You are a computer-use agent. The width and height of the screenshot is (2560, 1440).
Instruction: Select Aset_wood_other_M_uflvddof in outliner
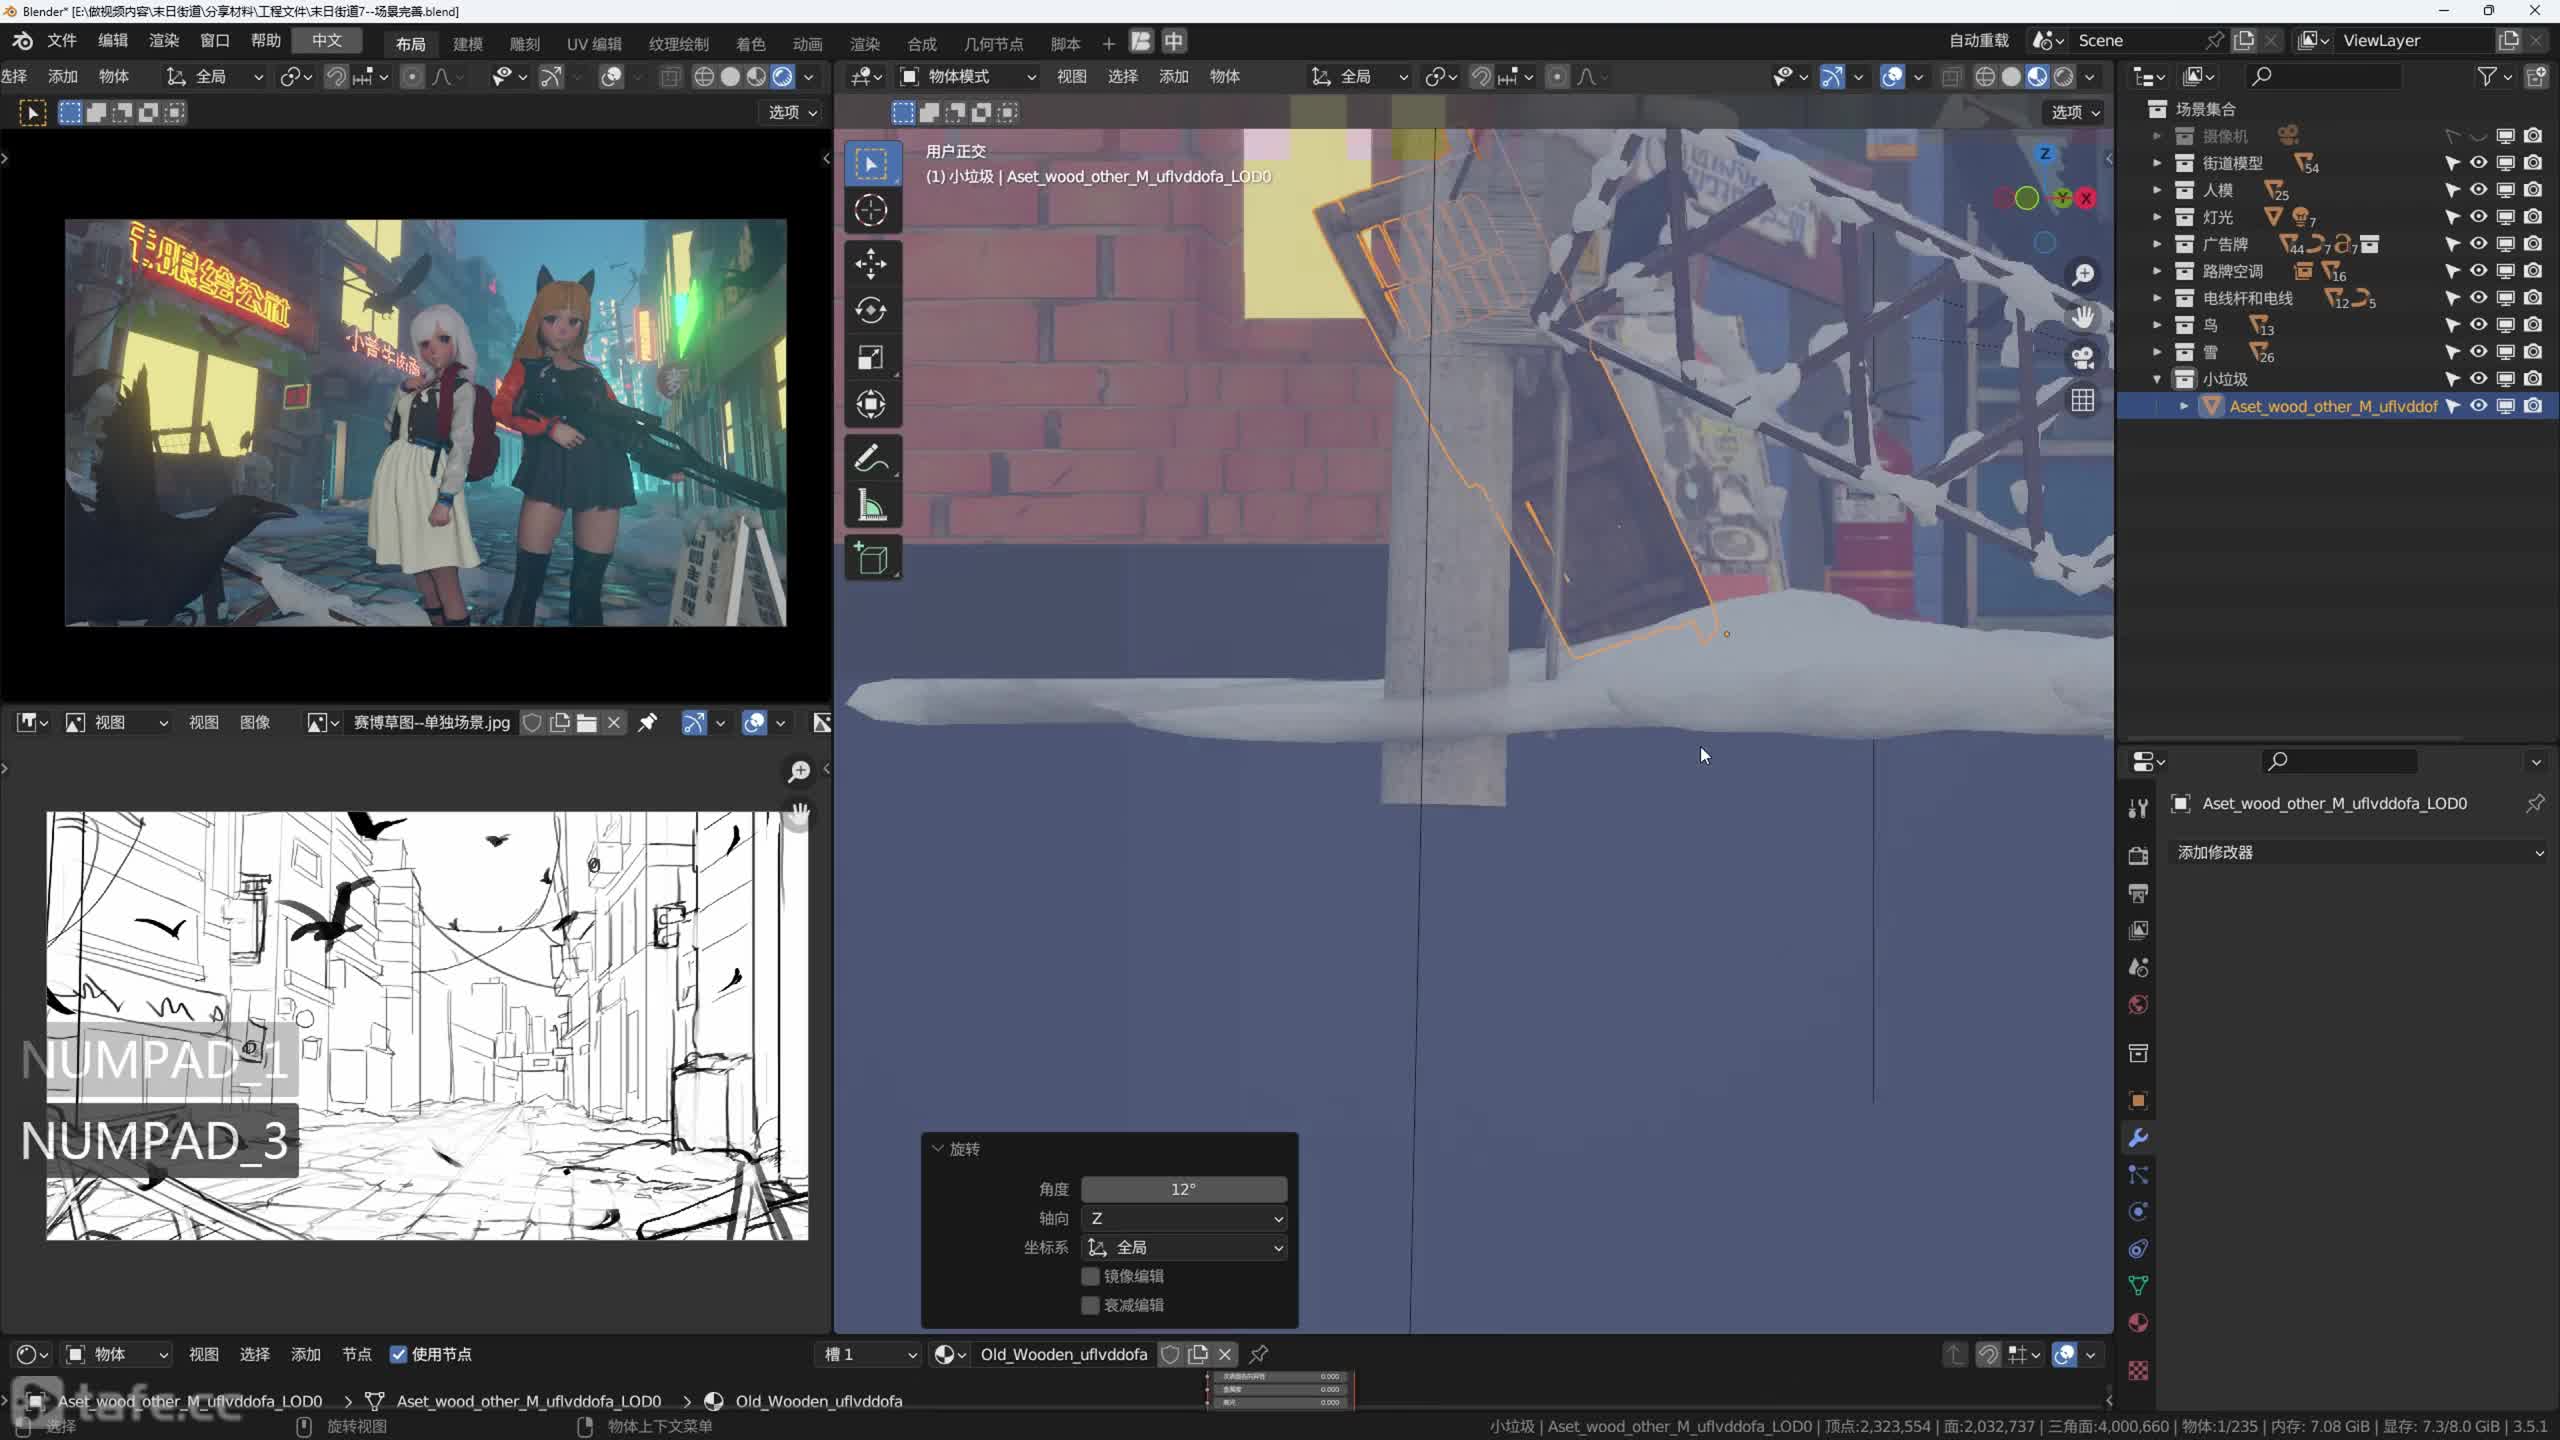click(2333, 406)
